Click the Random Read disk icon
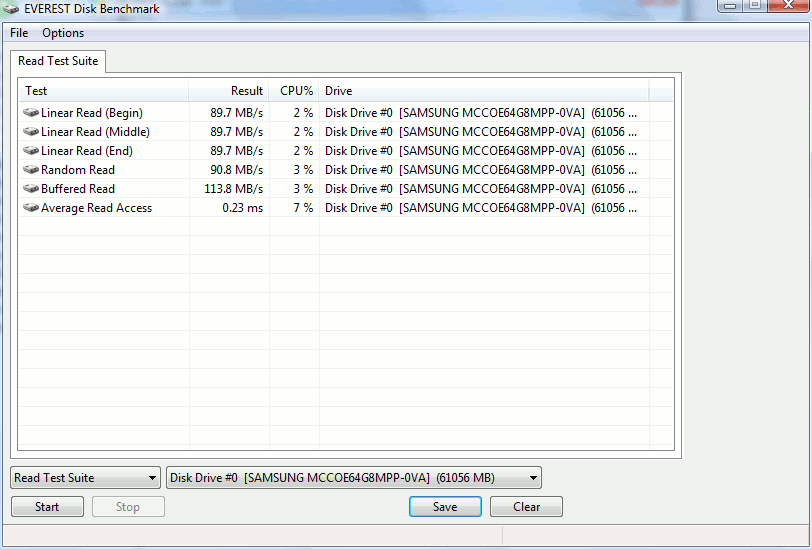 (31, 169)
